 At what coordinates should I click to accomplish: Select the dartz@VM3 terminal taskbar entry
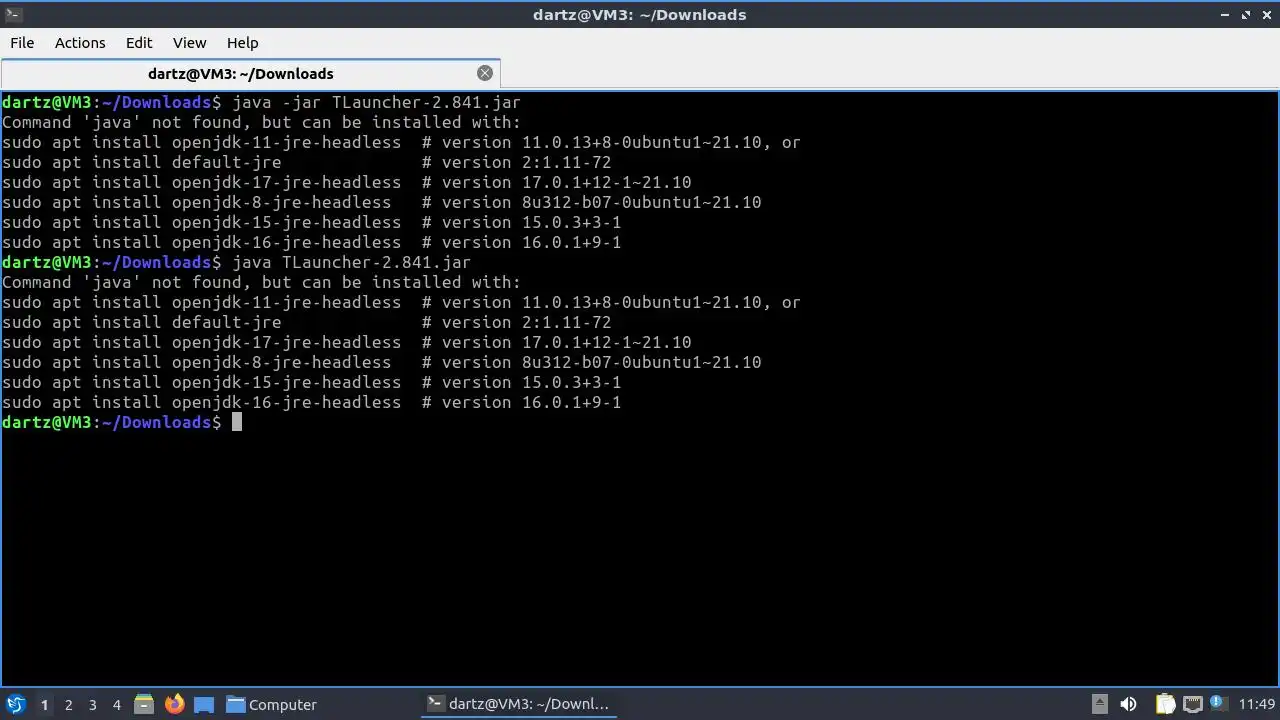click(x=518, y=704)
